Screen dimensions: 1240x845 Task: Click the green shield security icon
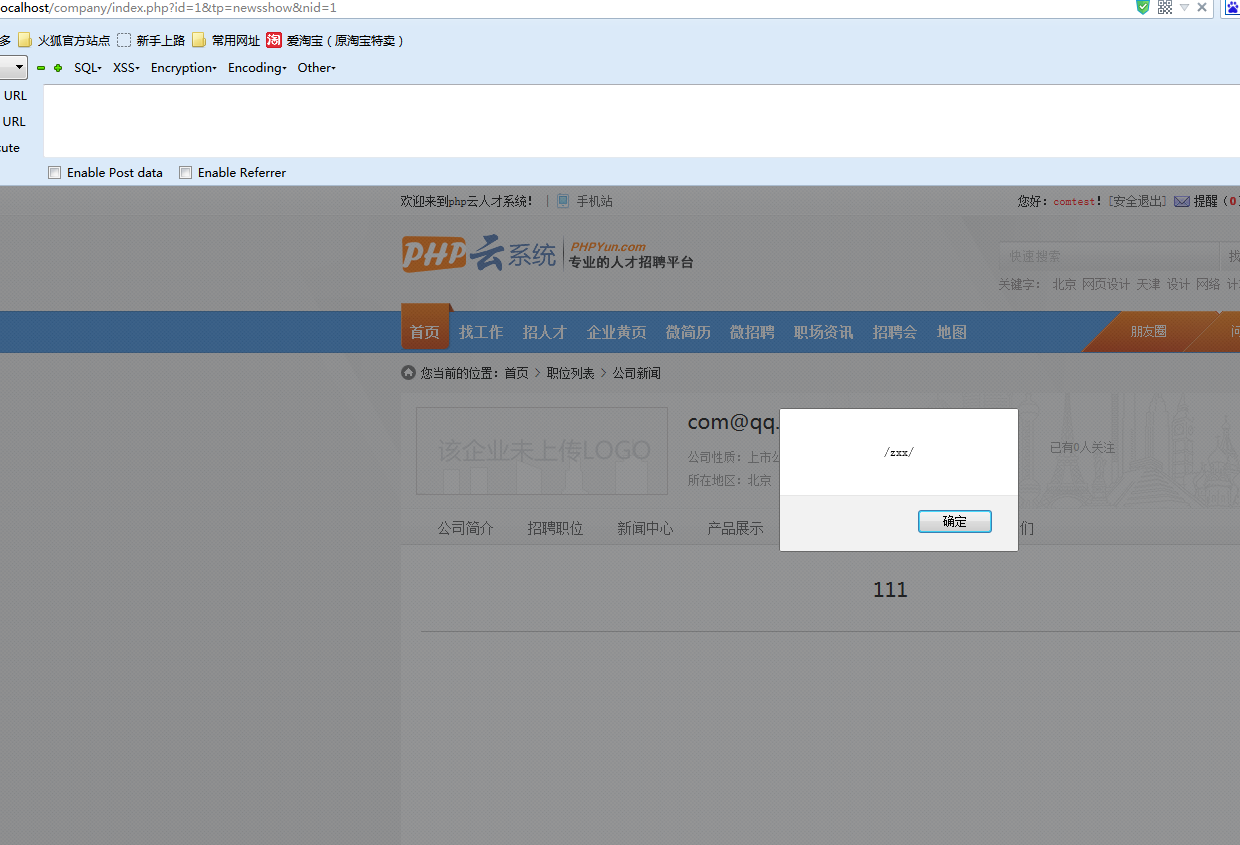point(1143,7)
